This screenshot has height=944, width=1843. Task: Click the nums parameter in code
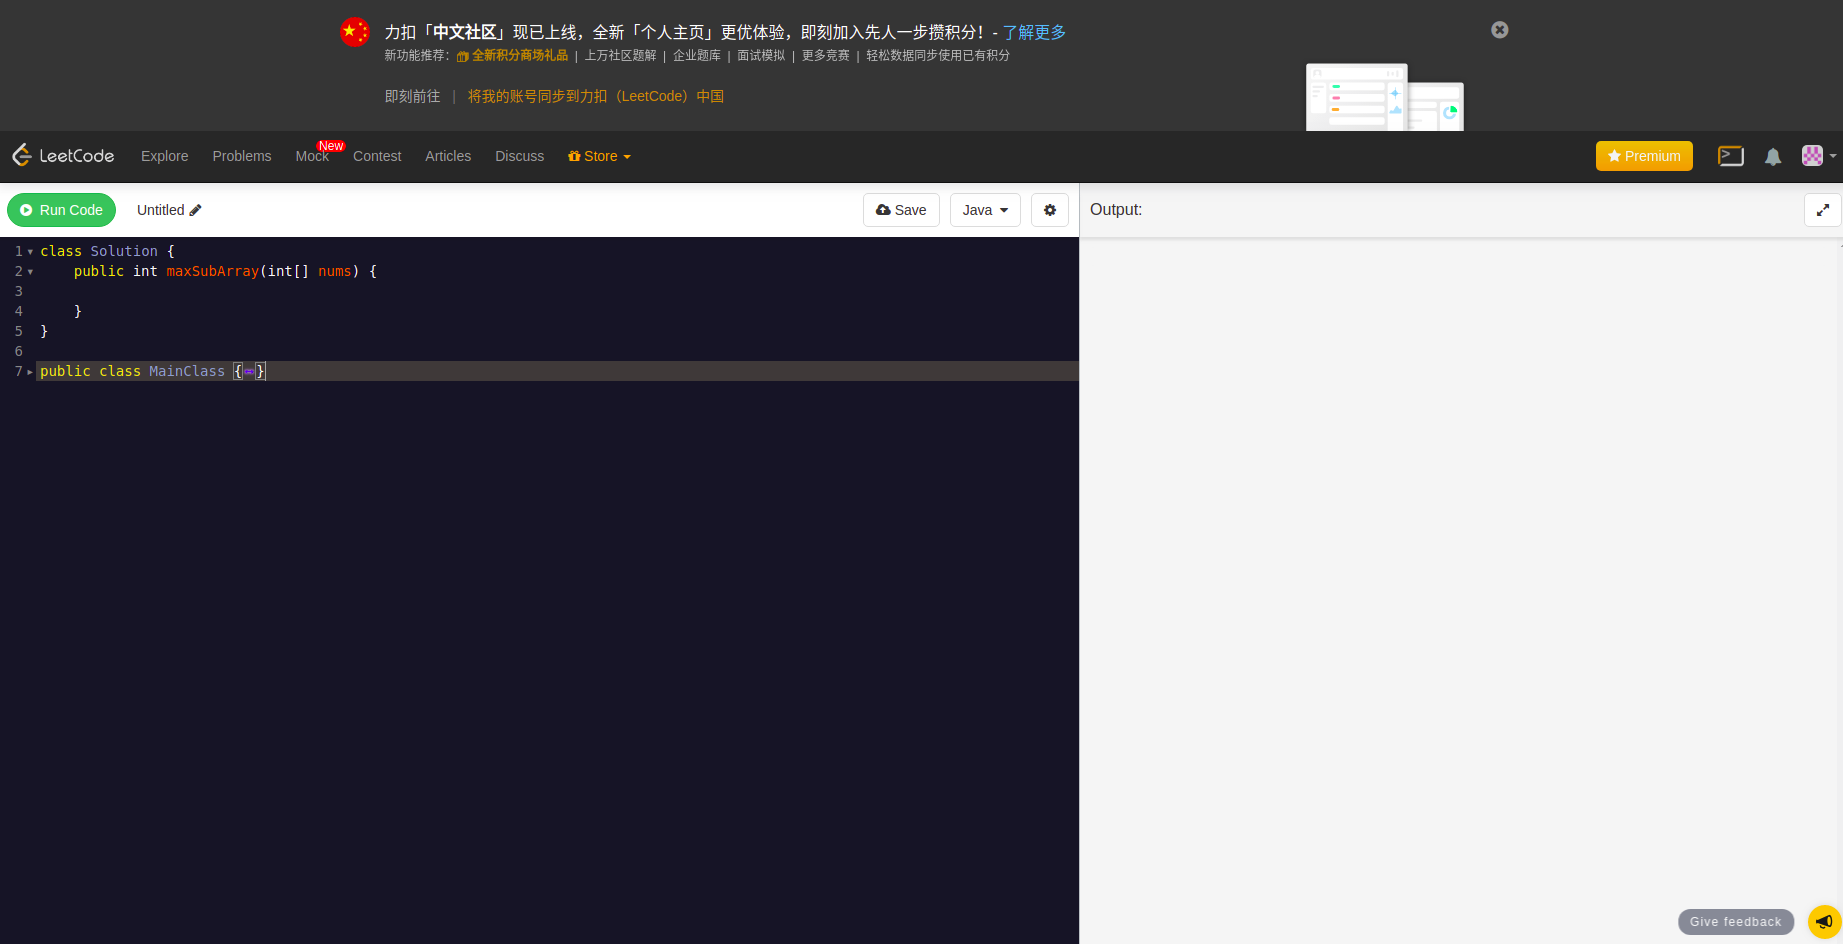(x=335, y=271)
